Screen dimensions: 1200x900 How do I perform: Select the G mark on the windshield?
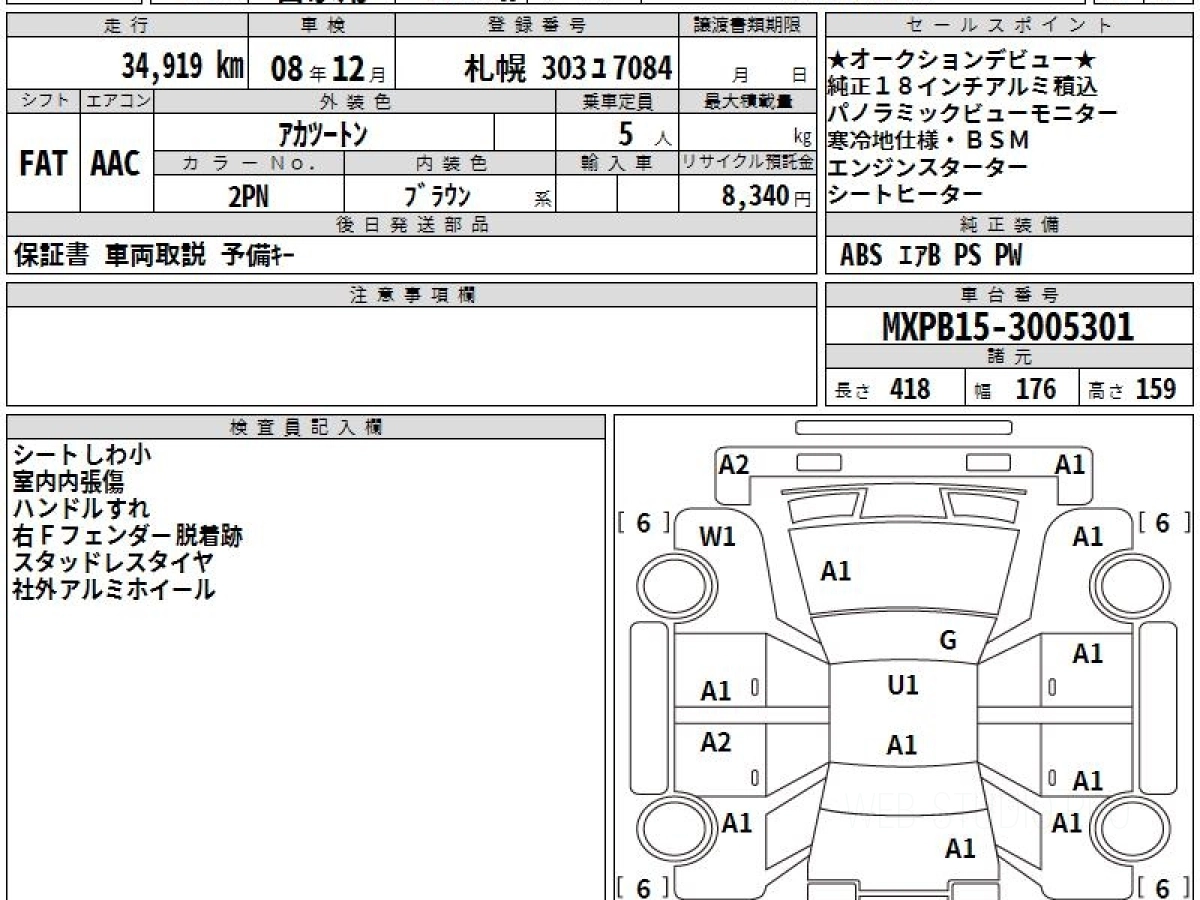(948, 641)
